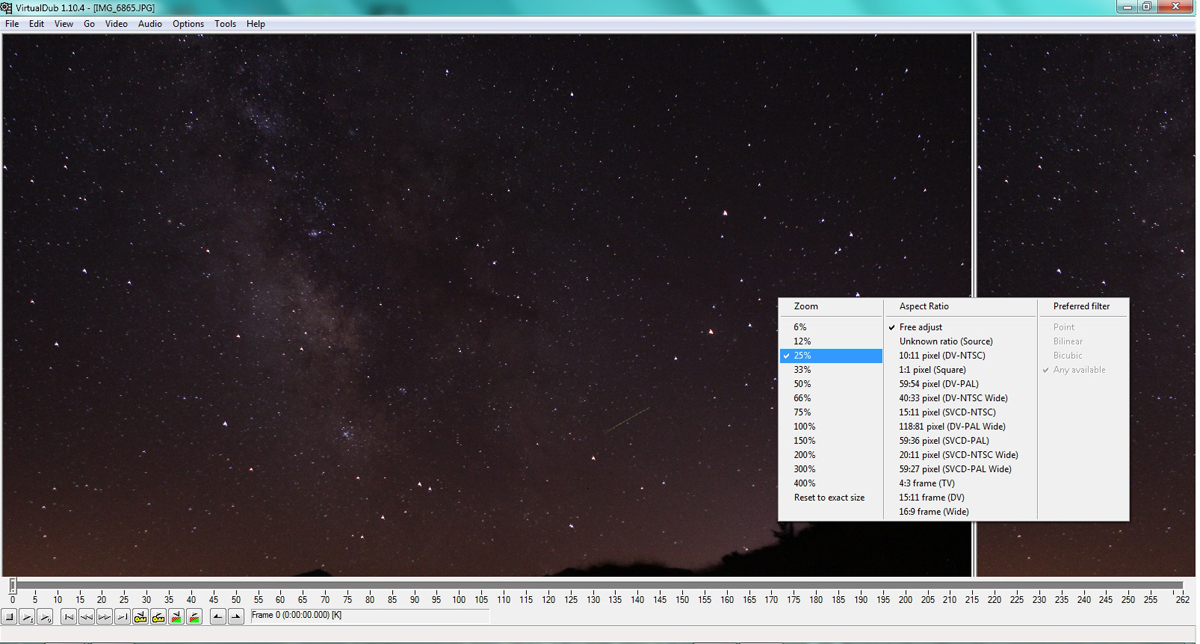Set pane zoom to 50%
Screen dimensions: 1200x644
pyautogui.click(x=831, y=384)
